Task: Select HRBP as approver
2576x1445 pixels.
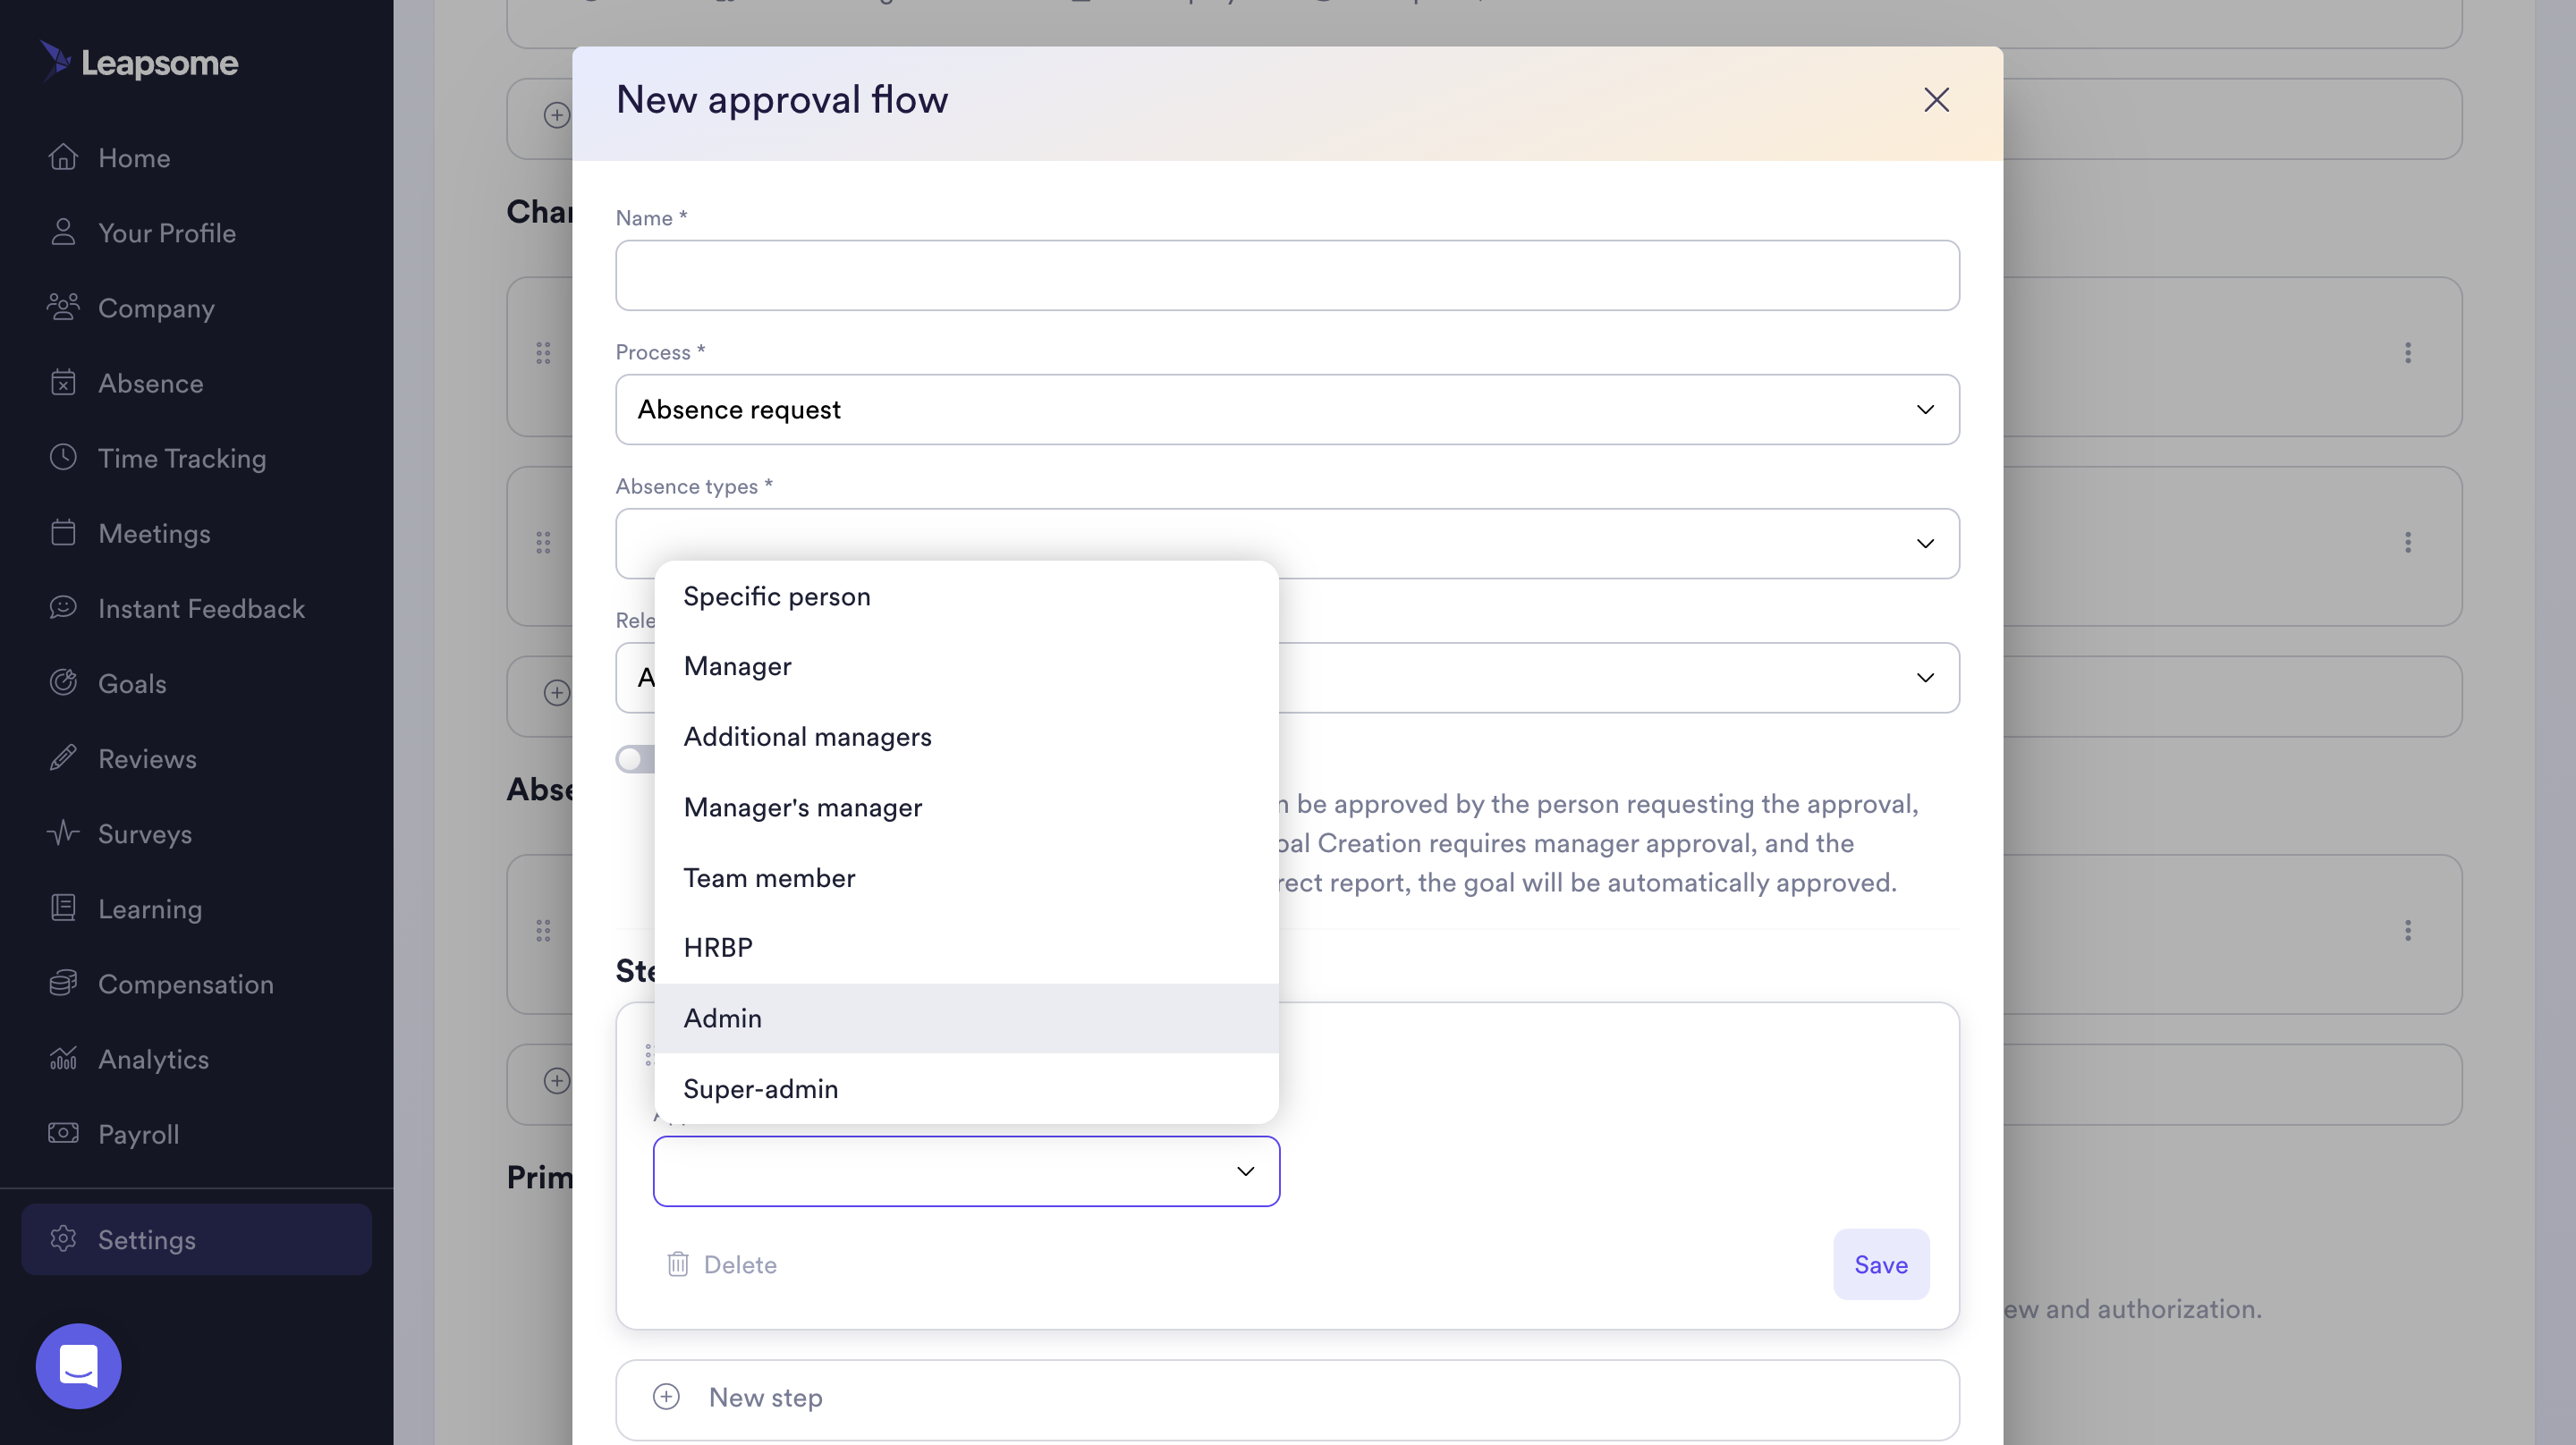Action: coord(966,947)
